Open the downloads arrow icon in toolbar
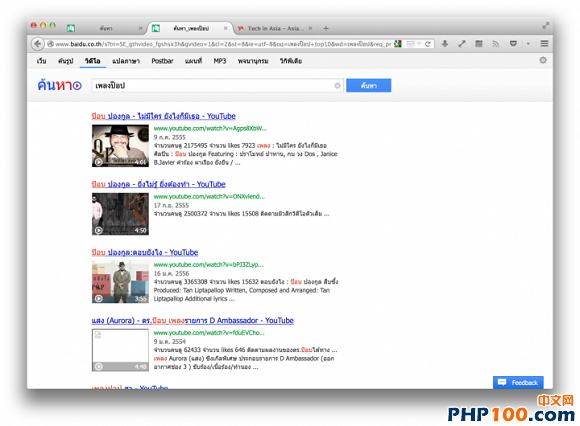This screenshot has width=580, height=426. point(445,44)
